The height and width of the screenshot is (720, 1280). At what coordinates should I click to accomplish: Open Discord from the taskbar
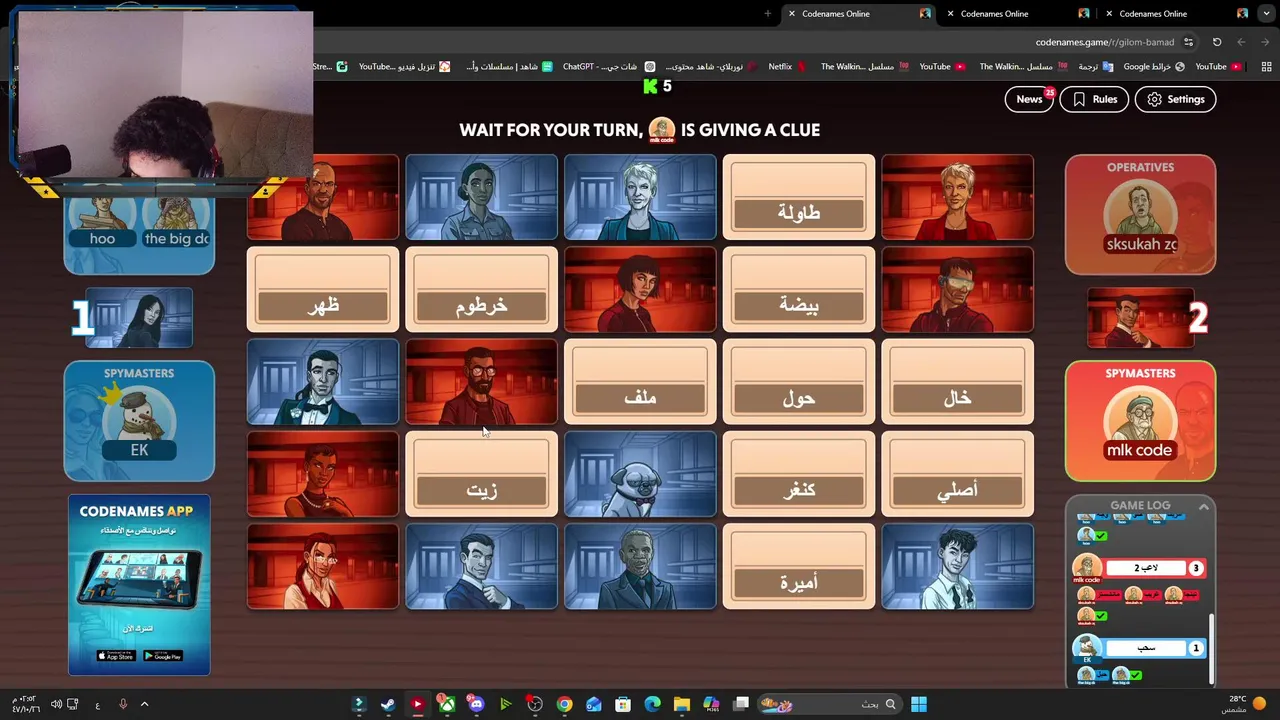476,704
